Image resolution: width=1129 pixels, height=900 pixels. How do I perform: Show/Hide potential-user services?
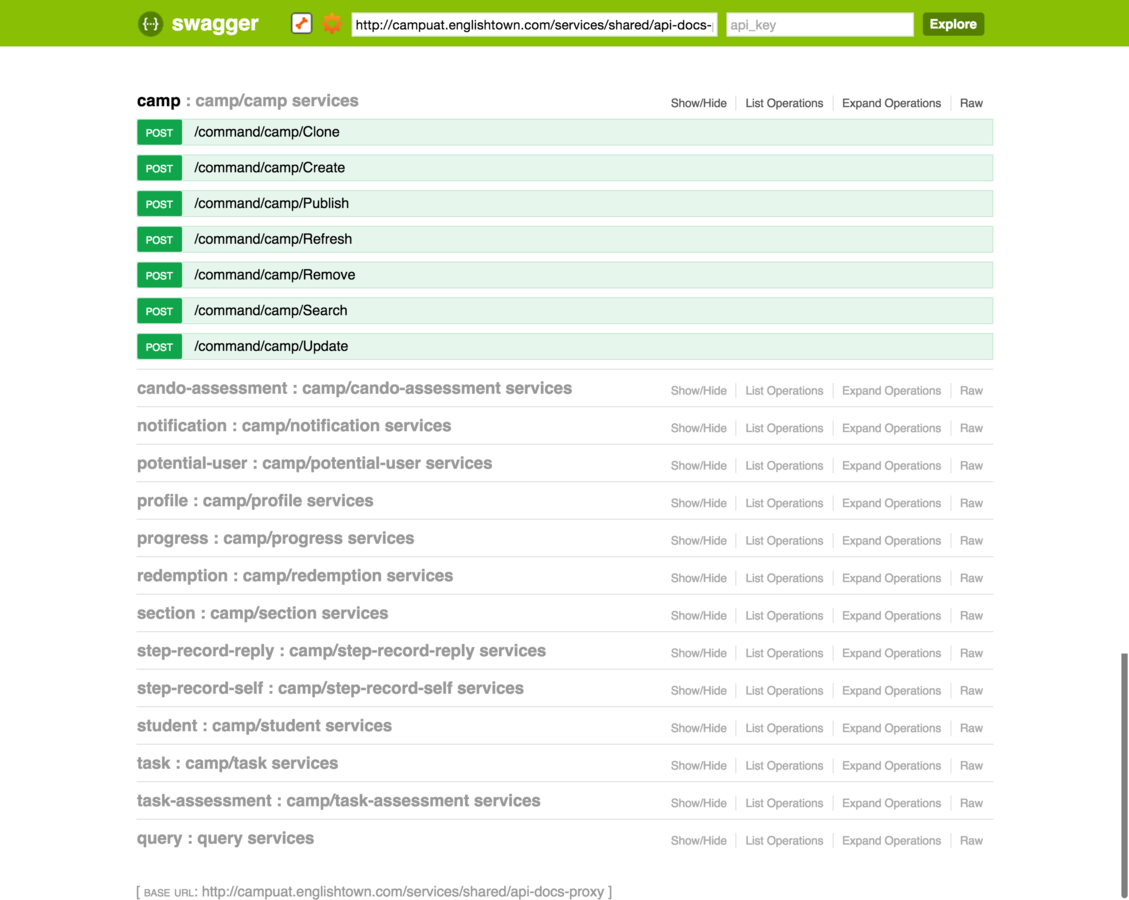point(698,465)
